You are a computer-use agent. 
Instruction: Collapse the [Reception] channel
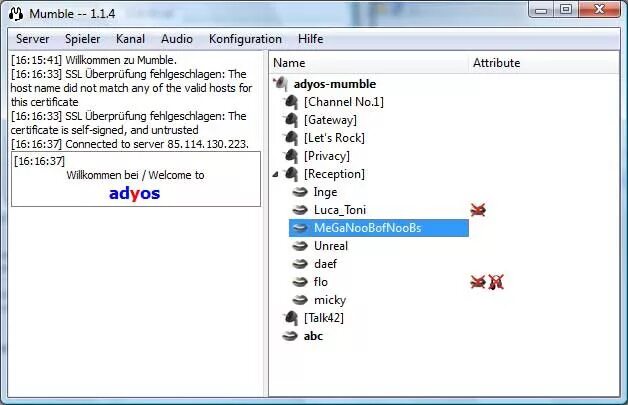click(x=276, y=174)
